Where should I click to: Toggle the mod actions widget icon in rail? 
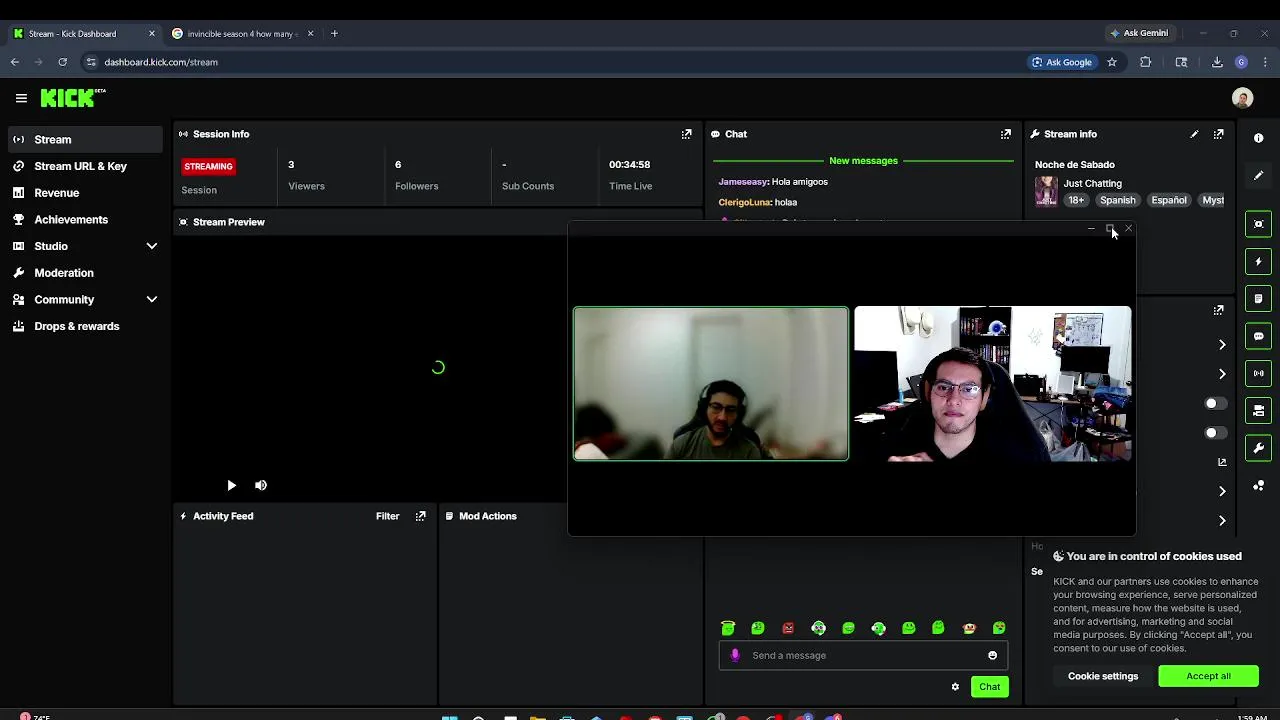click(x=1259, y=411)
